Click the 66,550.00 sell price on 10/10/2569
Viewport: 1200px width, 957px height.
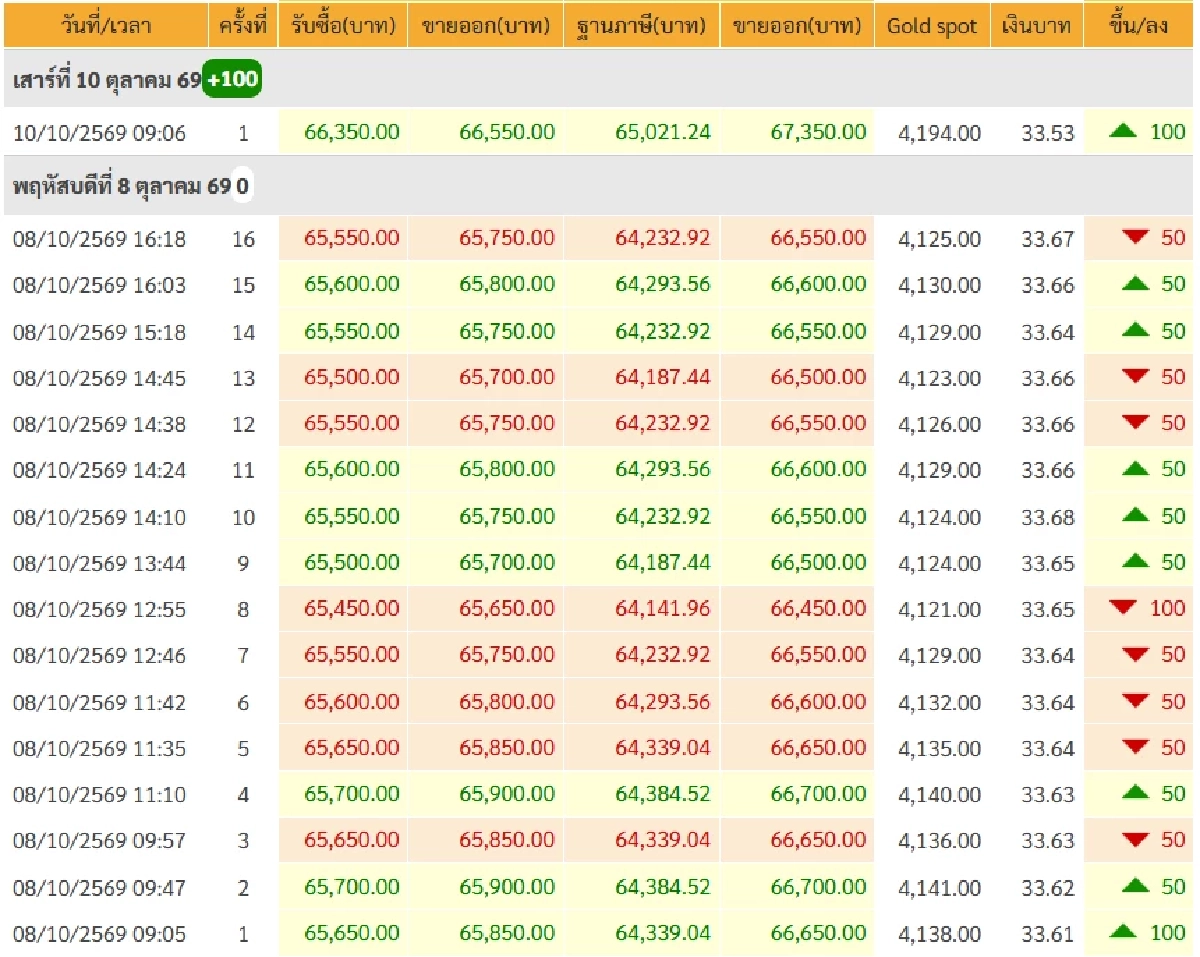(x=507, y=132)
